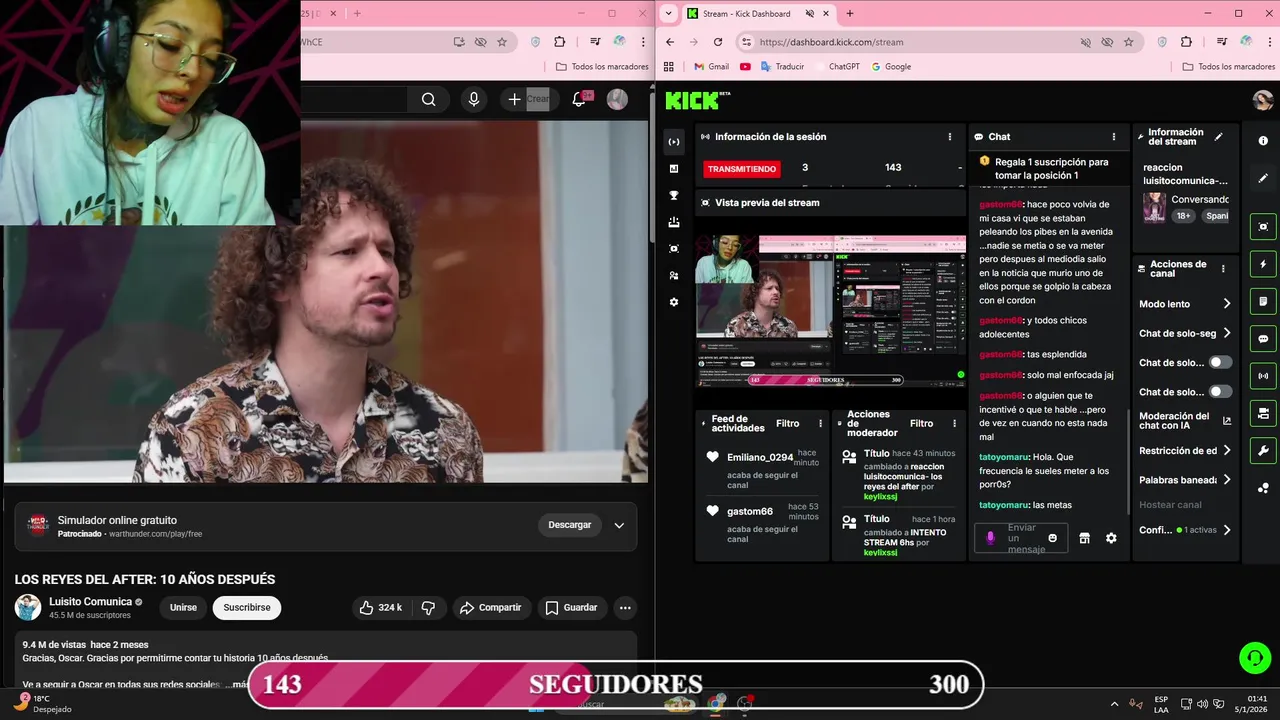Open Acciones de moderador options menu
Image resolution: width=1280 pixels, height=720 pixels.
click(x=954, y=424)
